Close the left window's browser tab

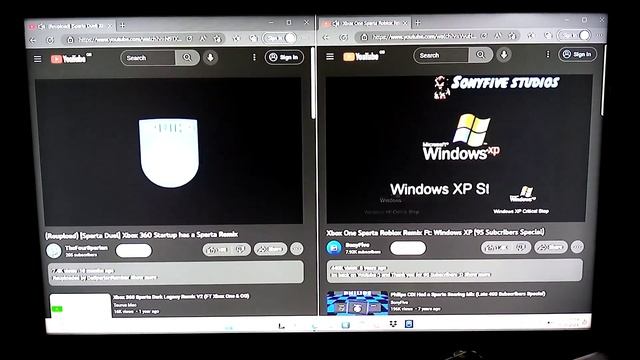click(109, 26)
